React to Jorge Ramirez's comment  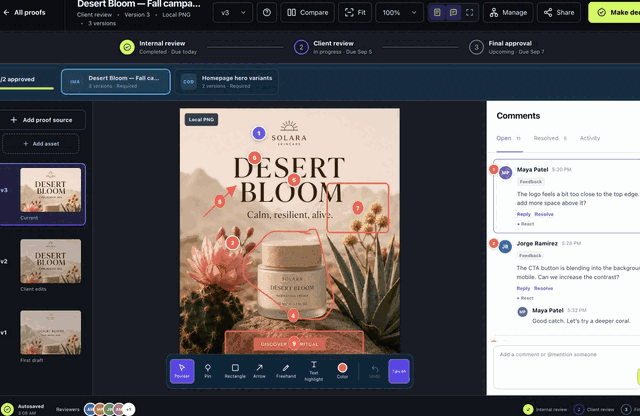point(525,298)
